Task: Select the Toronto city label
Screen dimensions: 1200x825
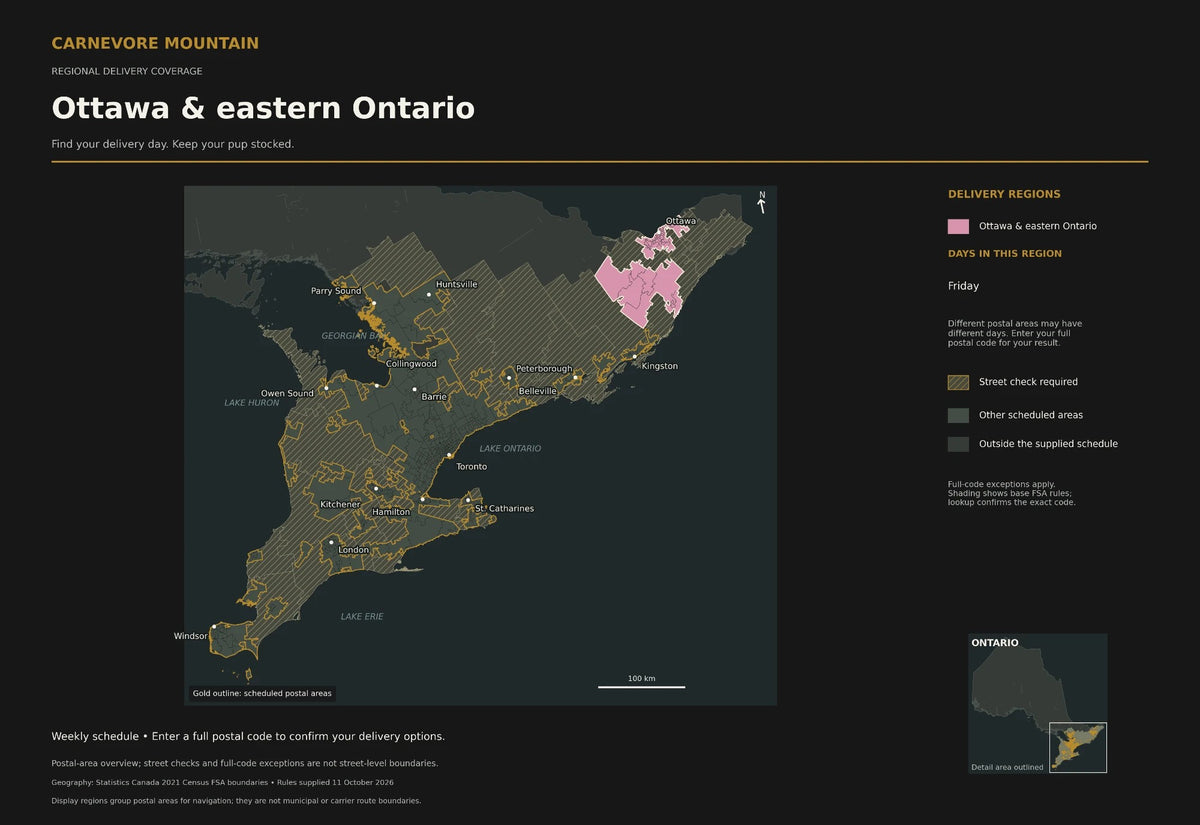Action: pos(472,467)
